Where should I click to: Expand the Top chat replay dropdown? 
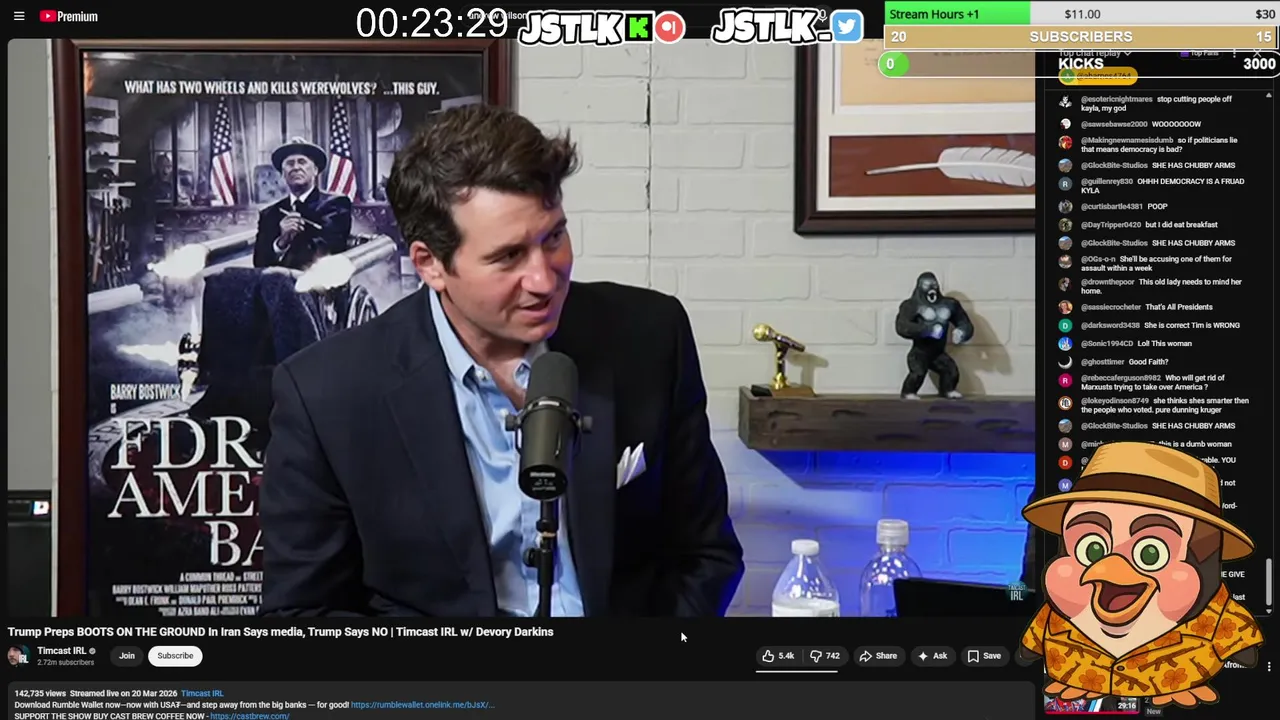(x=1095, y=53)
